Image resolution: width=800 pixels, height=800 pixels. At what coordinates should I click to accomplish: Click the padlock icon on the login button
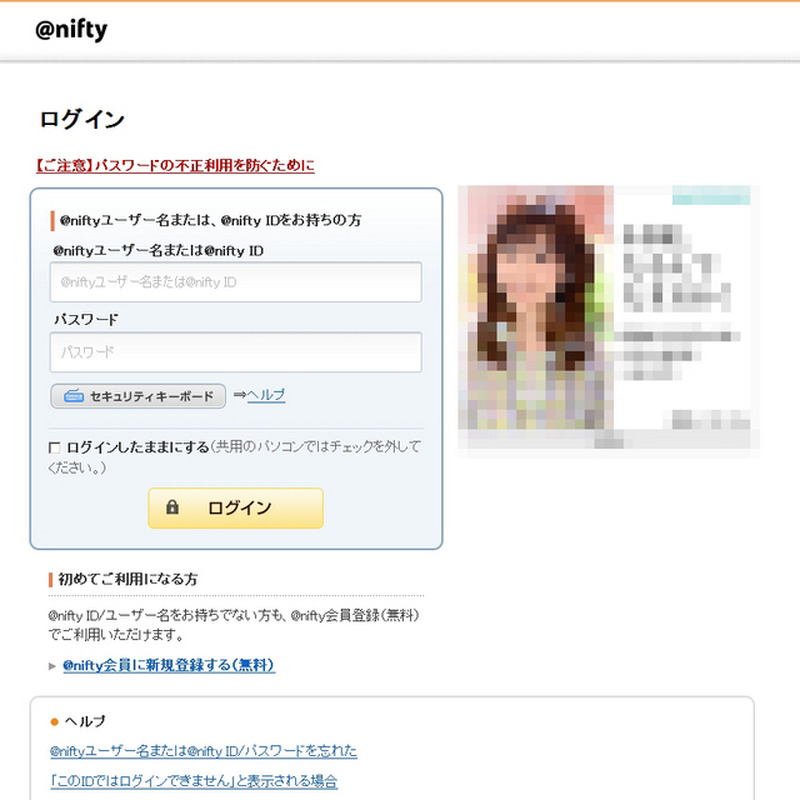coord(172,507)
